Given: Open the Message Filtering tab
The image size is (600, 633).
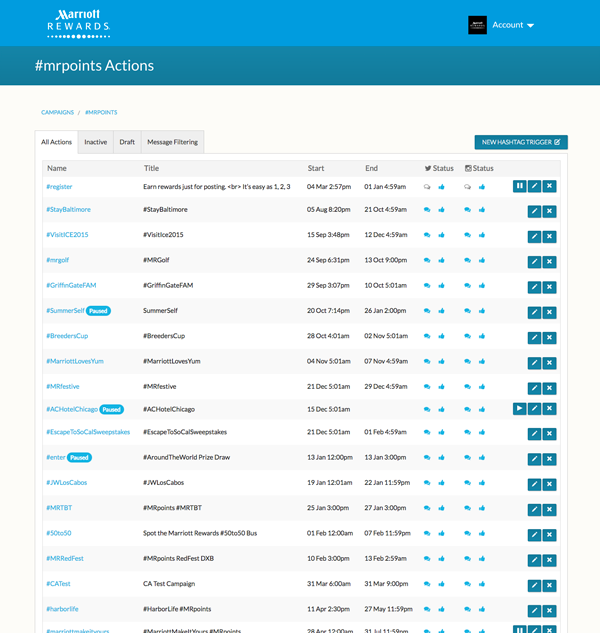Looking at the screenshot, I should pyautogui.click(x=172, y=142).
